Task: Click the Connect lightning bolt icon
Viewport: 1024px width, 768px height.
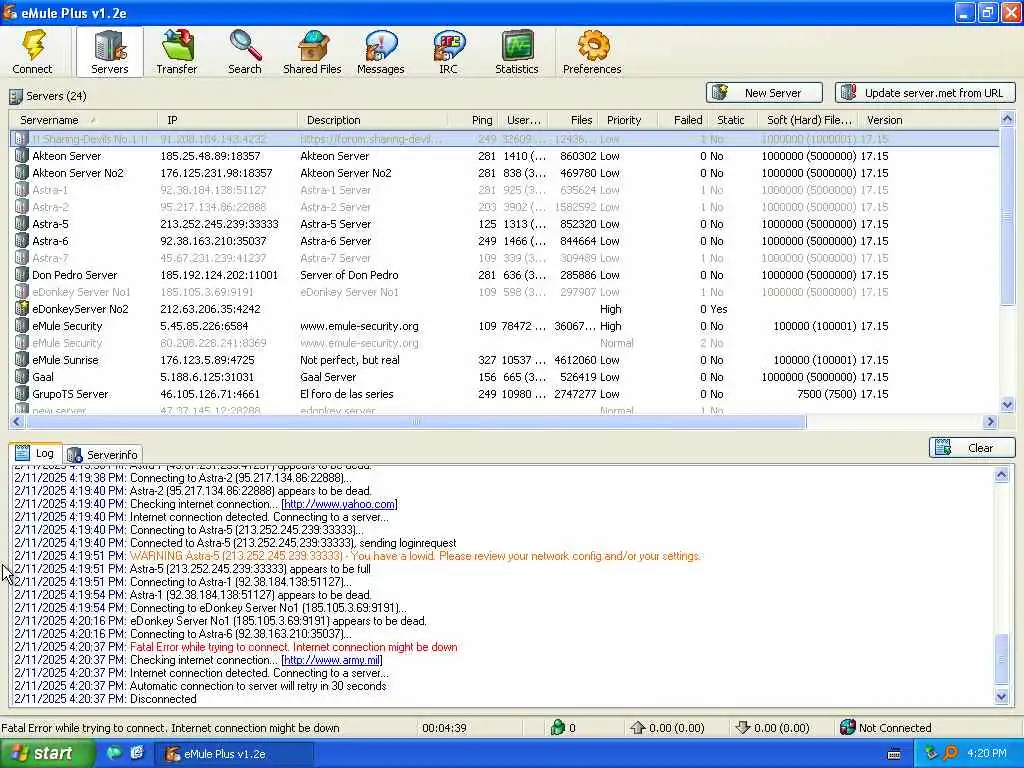Action: 33,46
